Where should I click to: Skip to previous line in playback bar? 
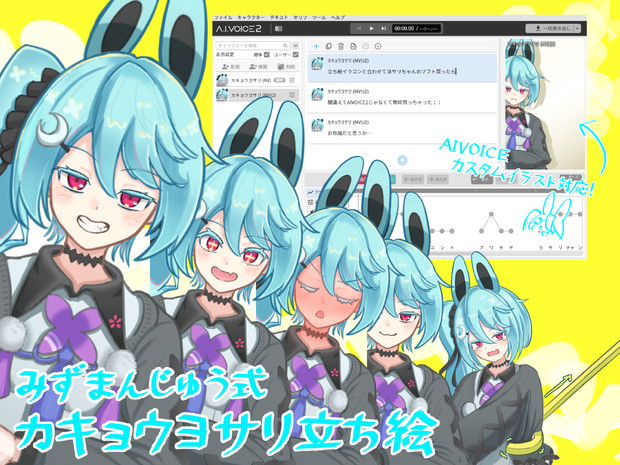click(x=359, y=28)
